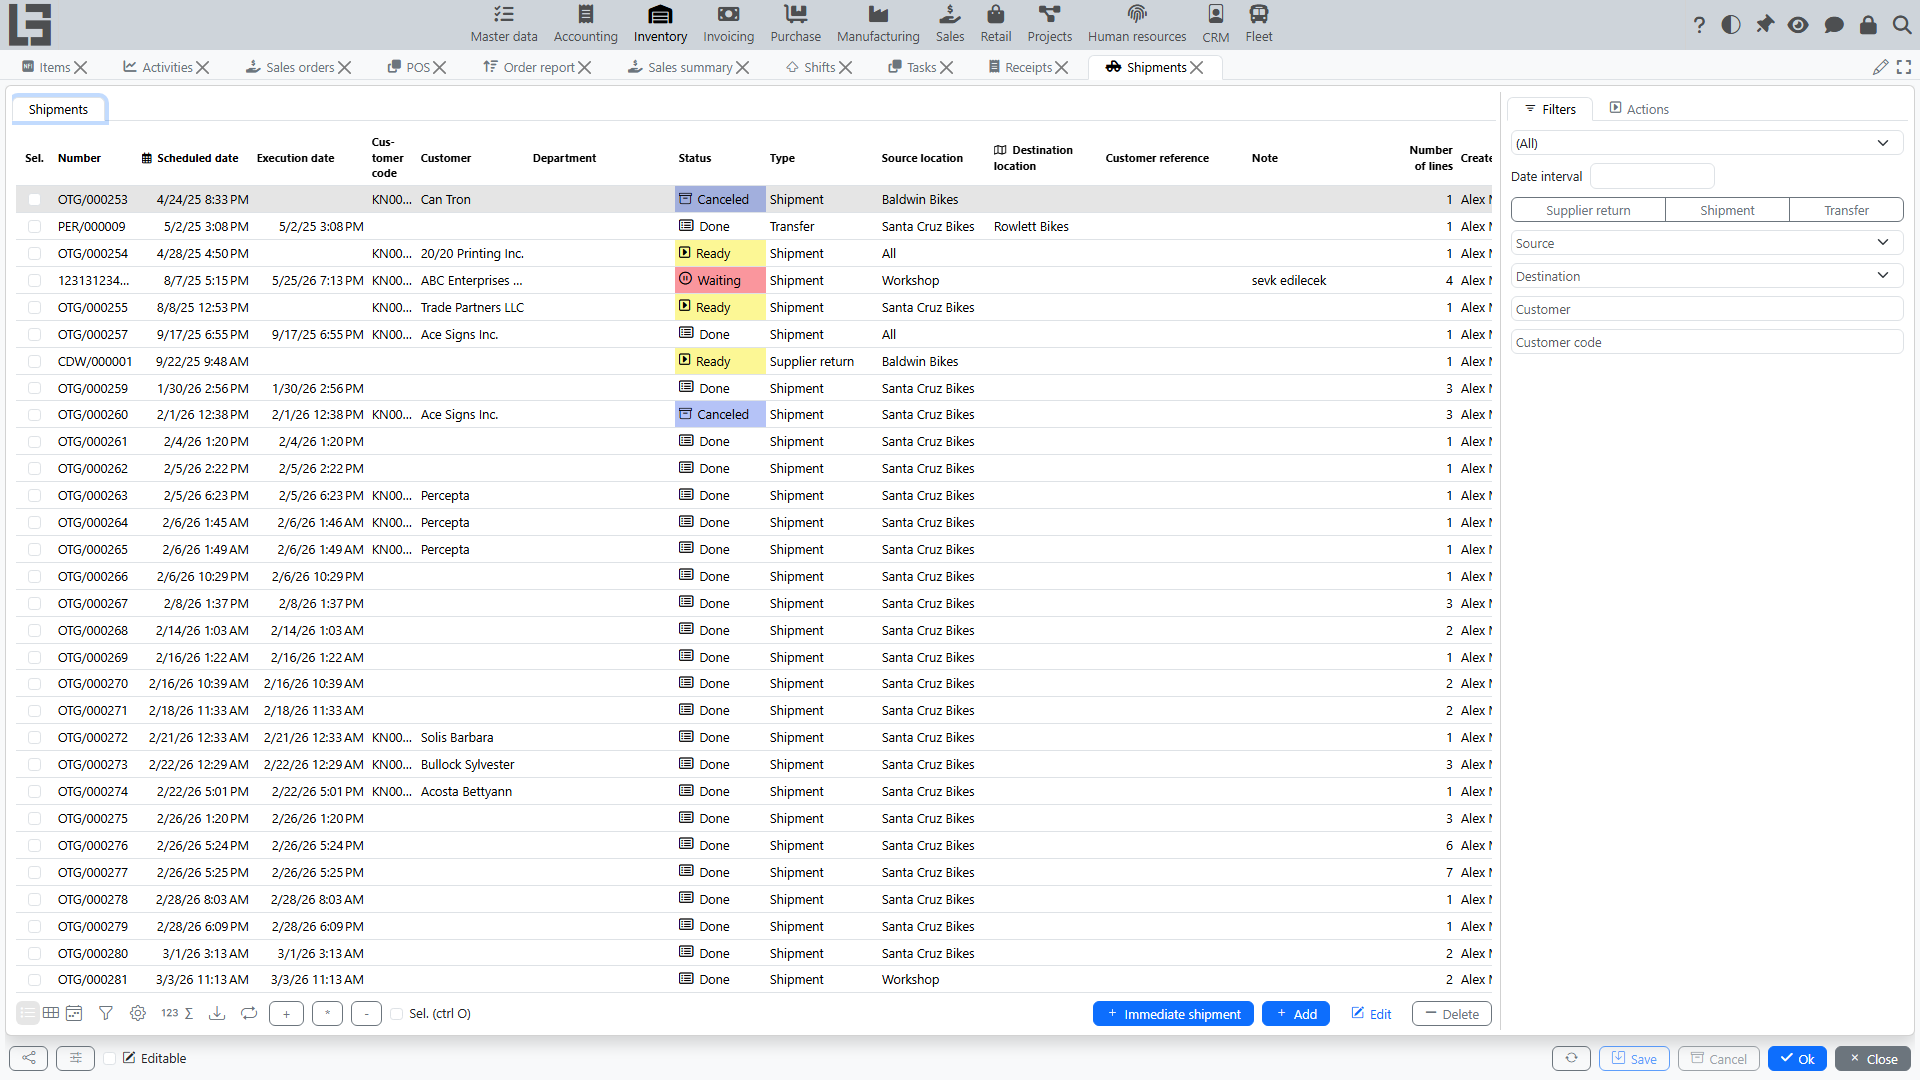The image size is (1920, 1080).
Task: Open the Invoicing module
Action: pos(728,24)
